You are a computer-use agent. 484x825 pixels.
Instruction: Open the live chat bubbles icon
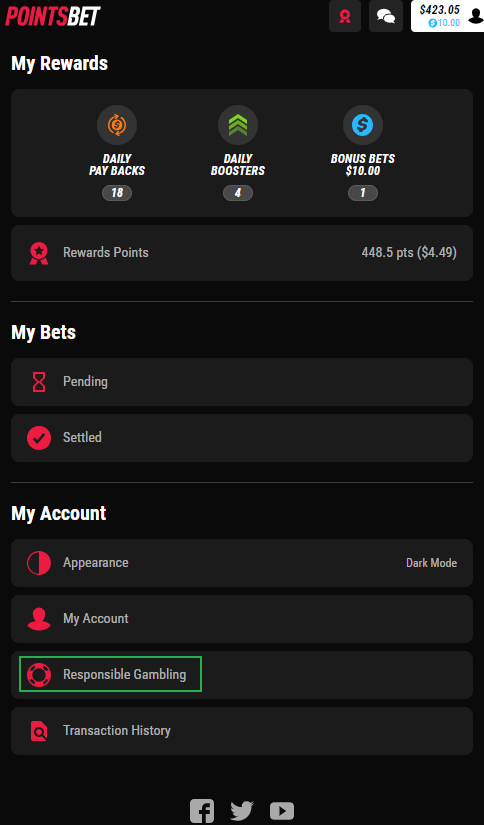pos(386,16)
